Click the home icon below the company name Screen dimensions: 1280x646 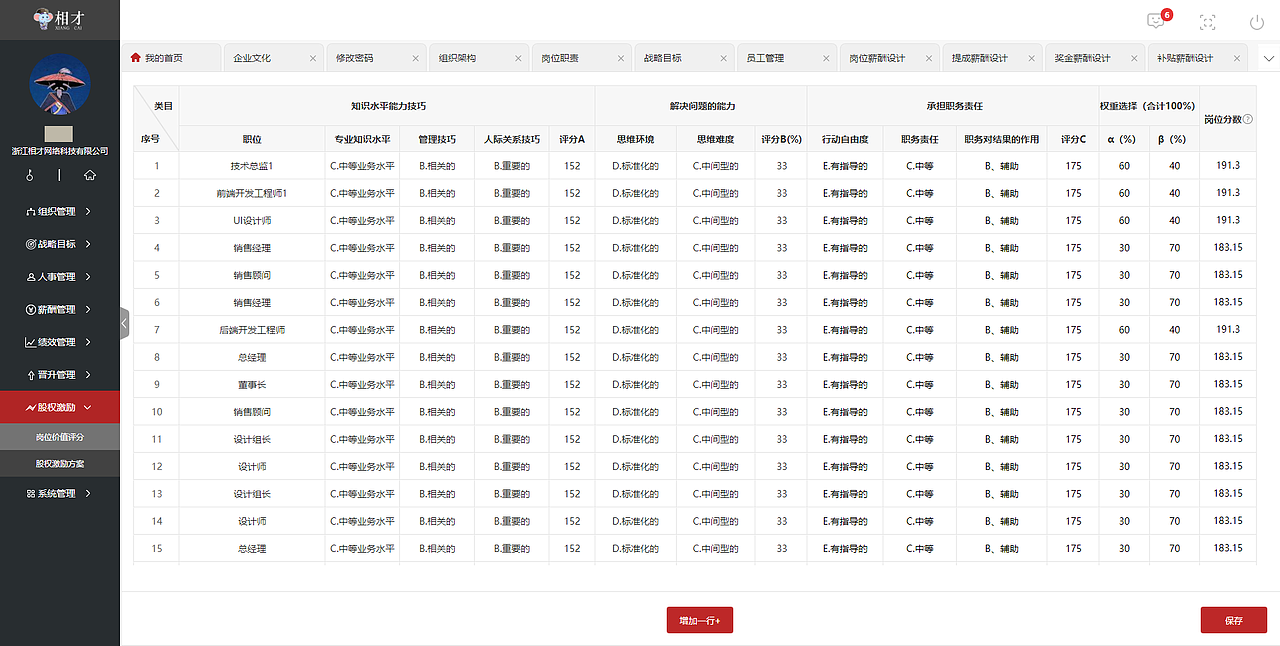click(x=90, y=175)
